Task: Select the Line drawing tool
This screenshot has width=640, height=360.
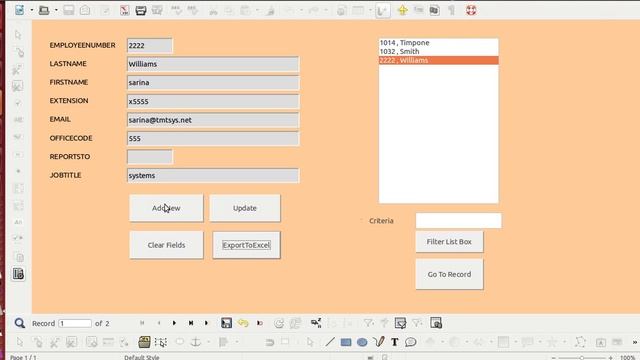Action: point(330,342)
